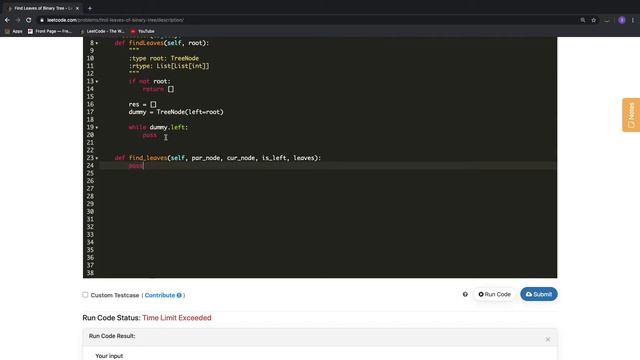
Task: Enable the Custom Testcase checkbox
Action: tap(85, 295)
